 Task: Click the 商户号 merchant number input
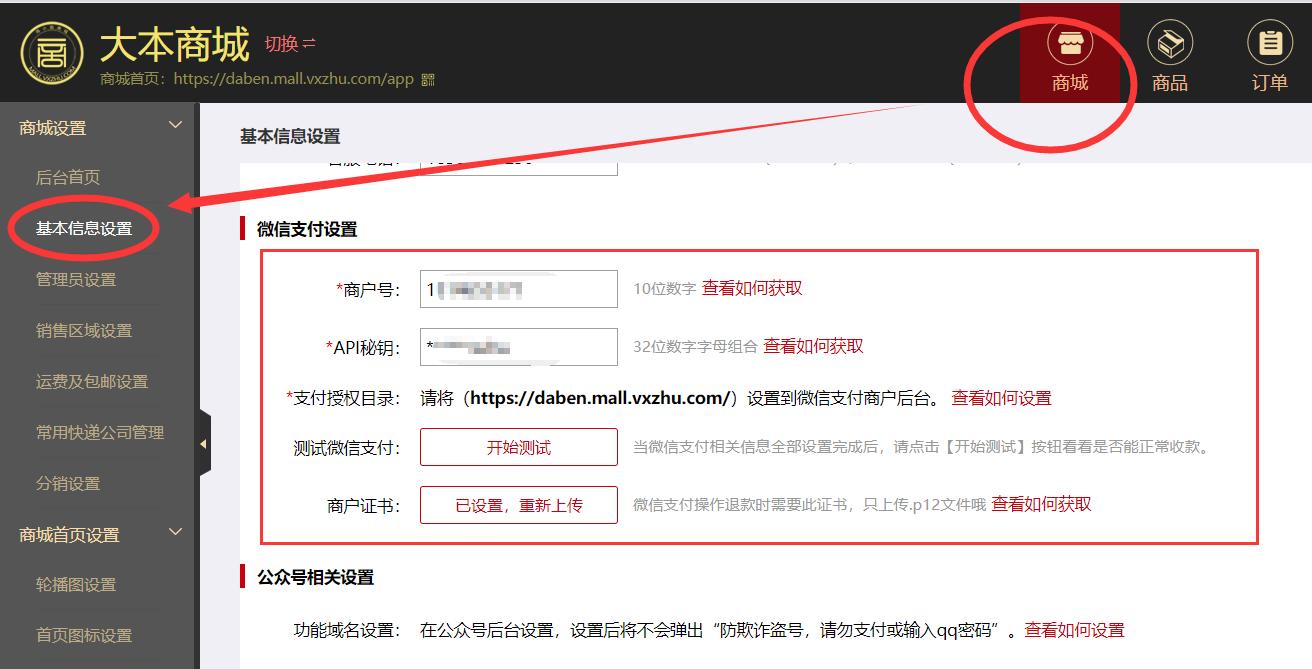click(x=518, y=288)
